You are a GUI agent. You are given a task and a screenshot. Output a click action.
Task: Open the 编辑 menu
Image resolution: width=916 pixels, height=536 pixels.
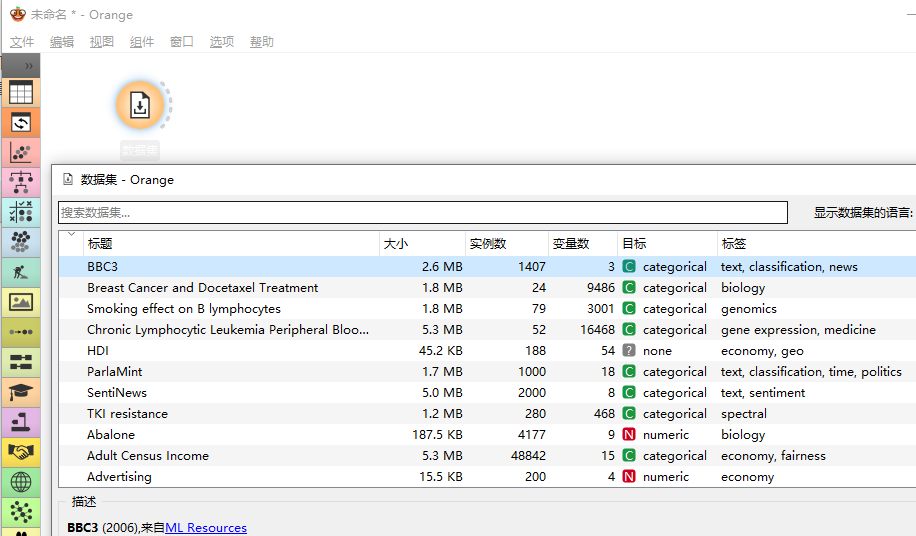[x=62, y=42]
